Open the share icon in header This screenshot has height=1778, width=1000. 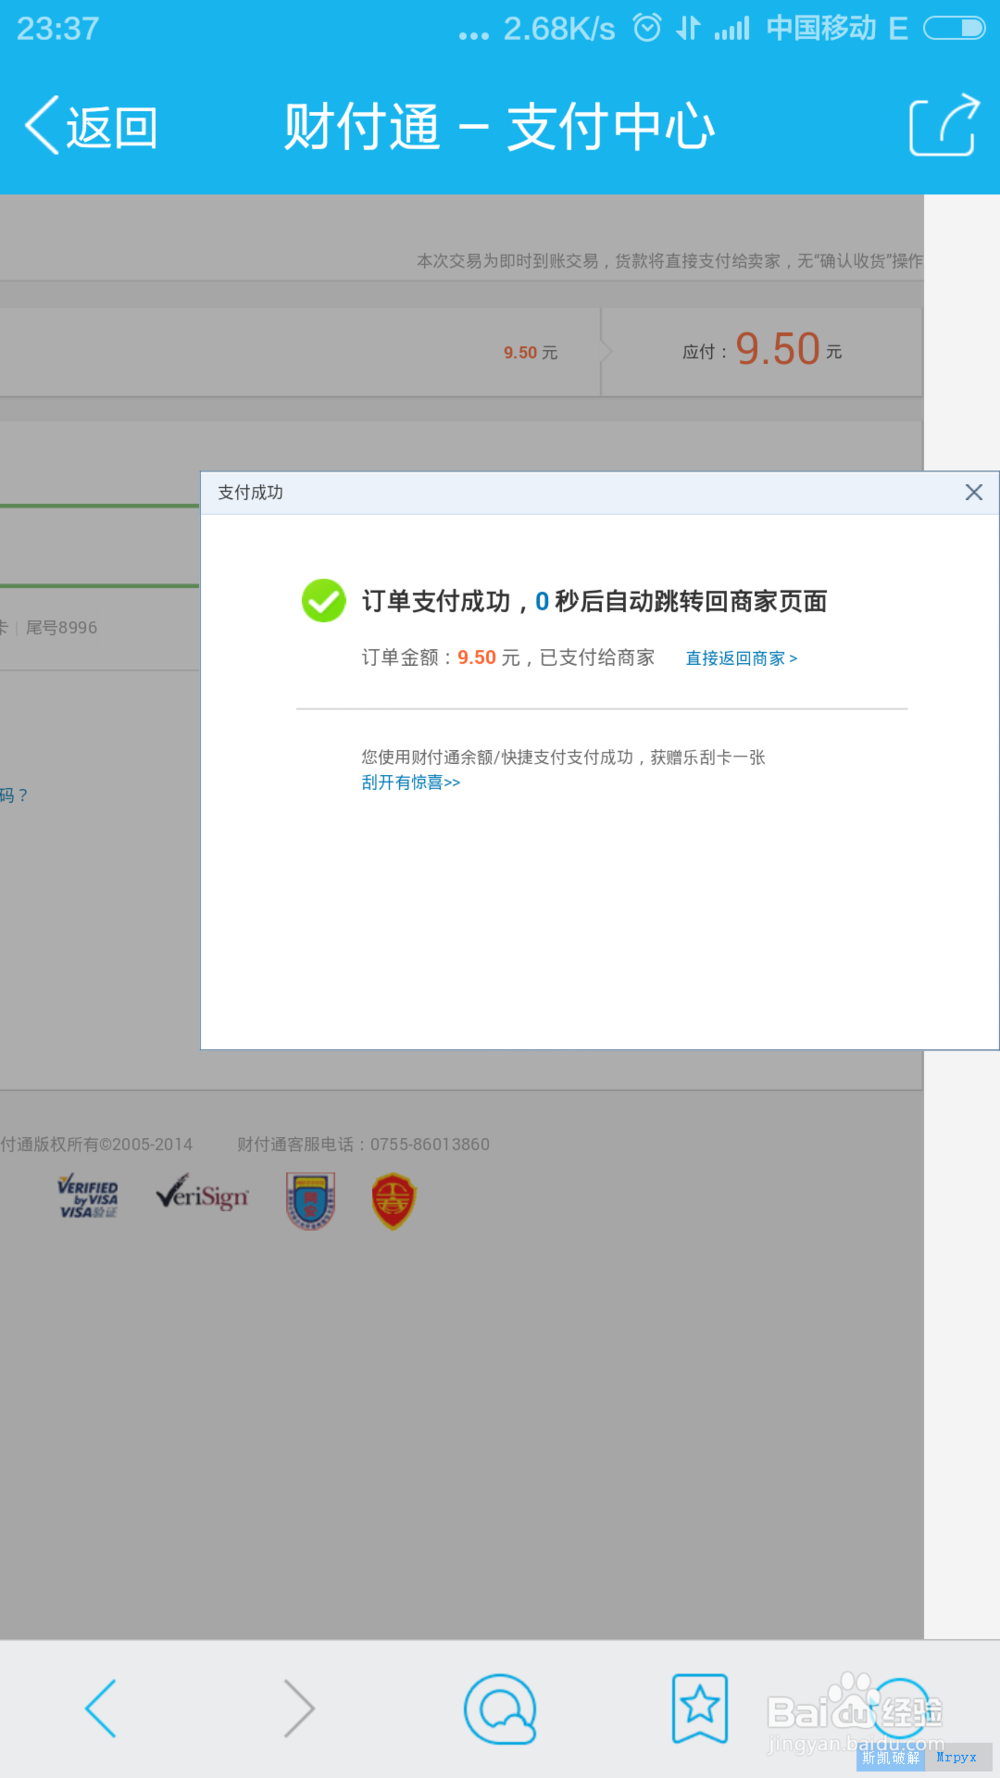tap(944, 125)
